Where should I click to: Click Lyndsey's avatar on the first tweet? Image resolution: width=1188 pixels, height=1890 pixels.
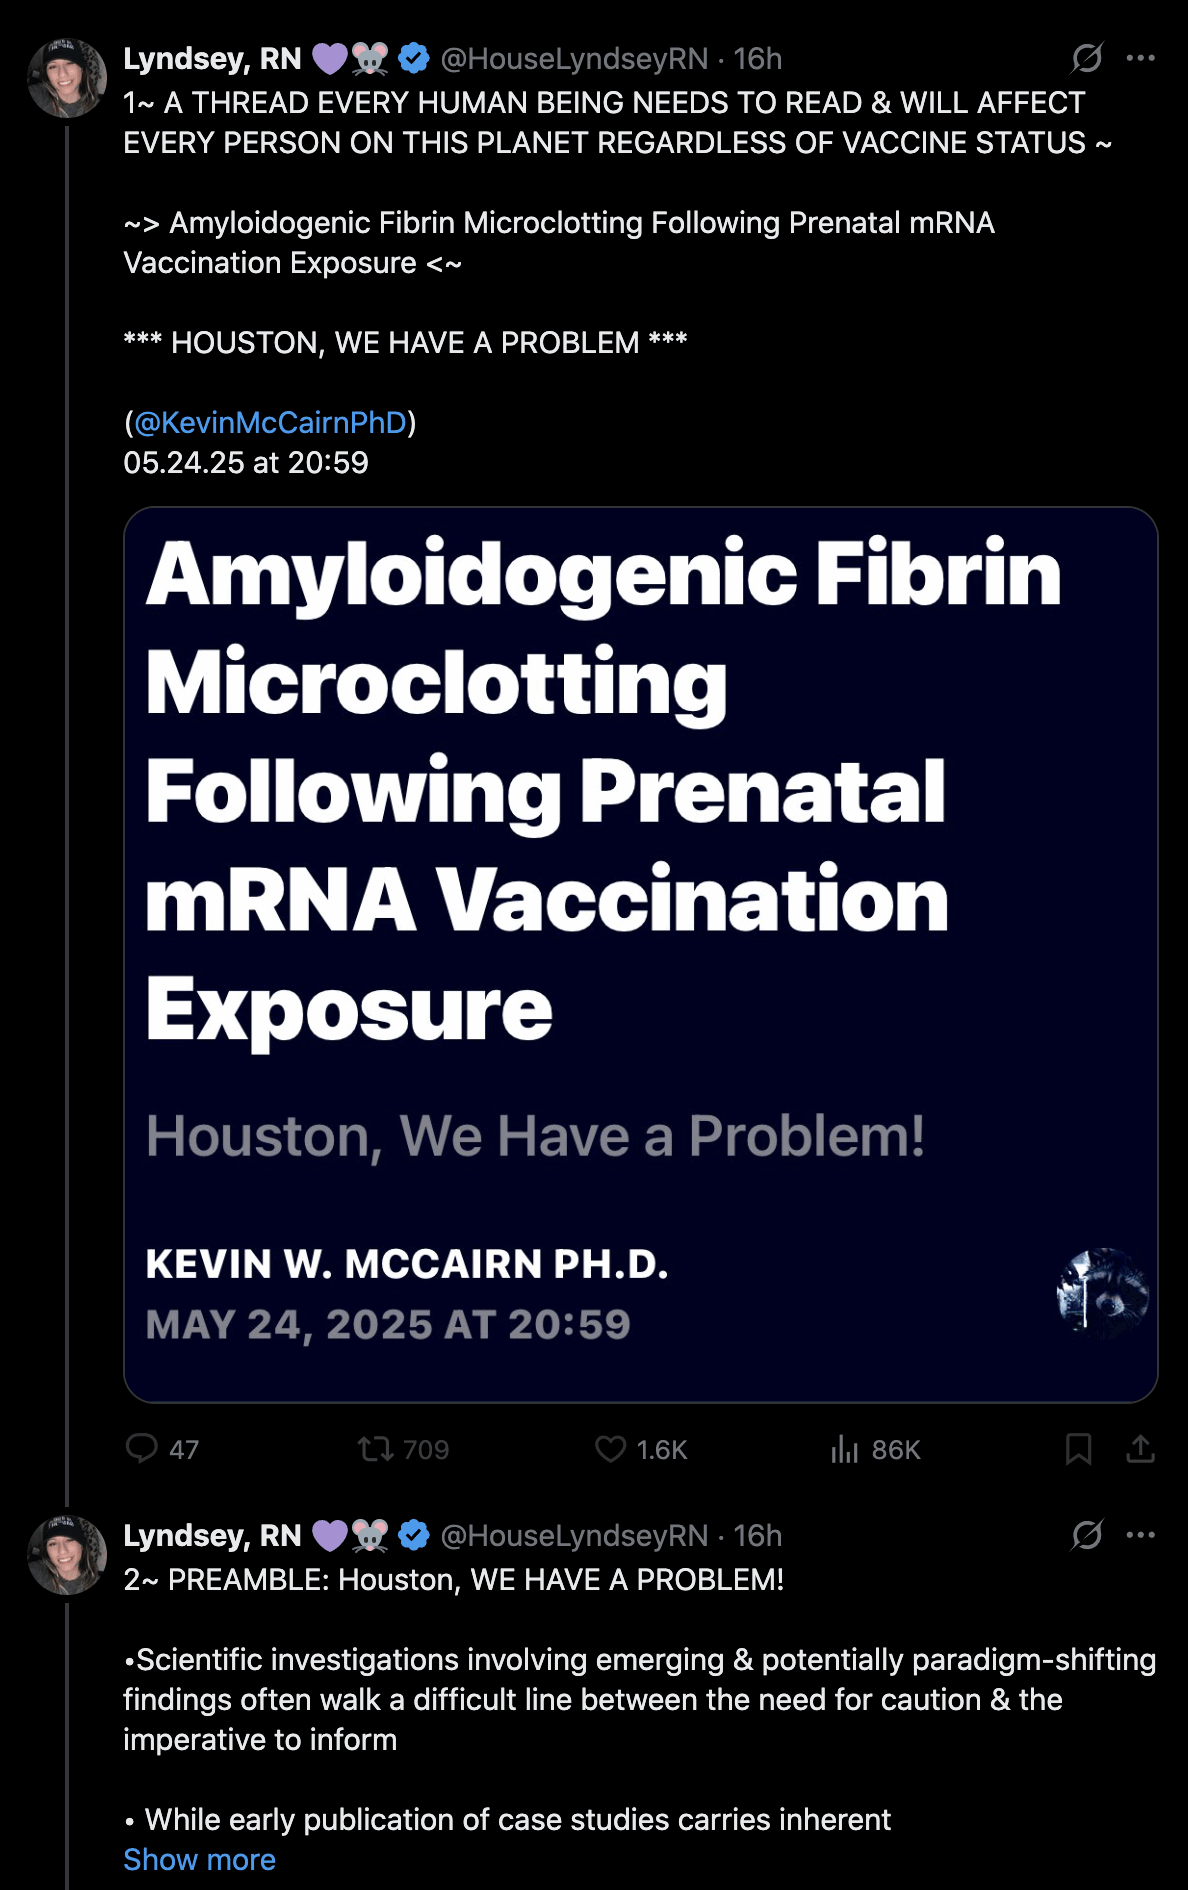(67, 78)
